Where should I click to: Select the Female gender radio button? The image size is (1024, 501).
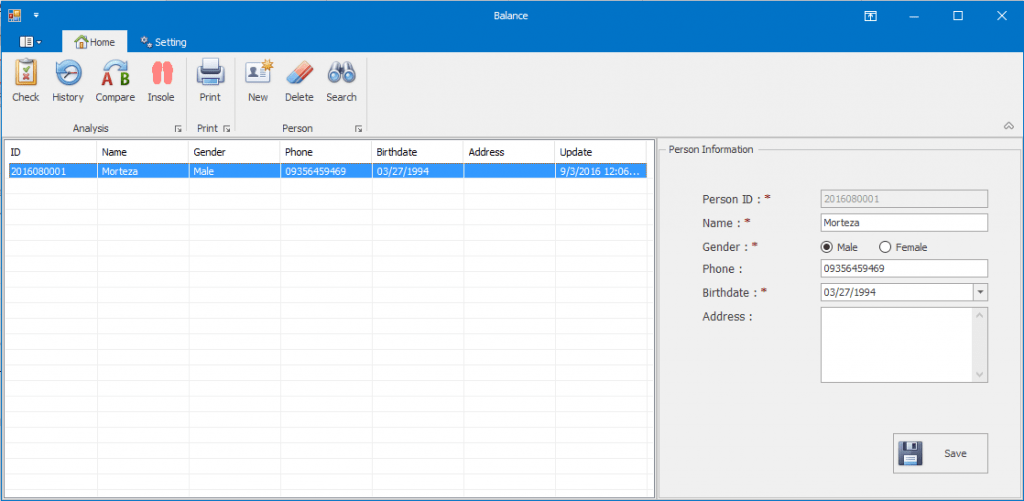pos(884,247)
